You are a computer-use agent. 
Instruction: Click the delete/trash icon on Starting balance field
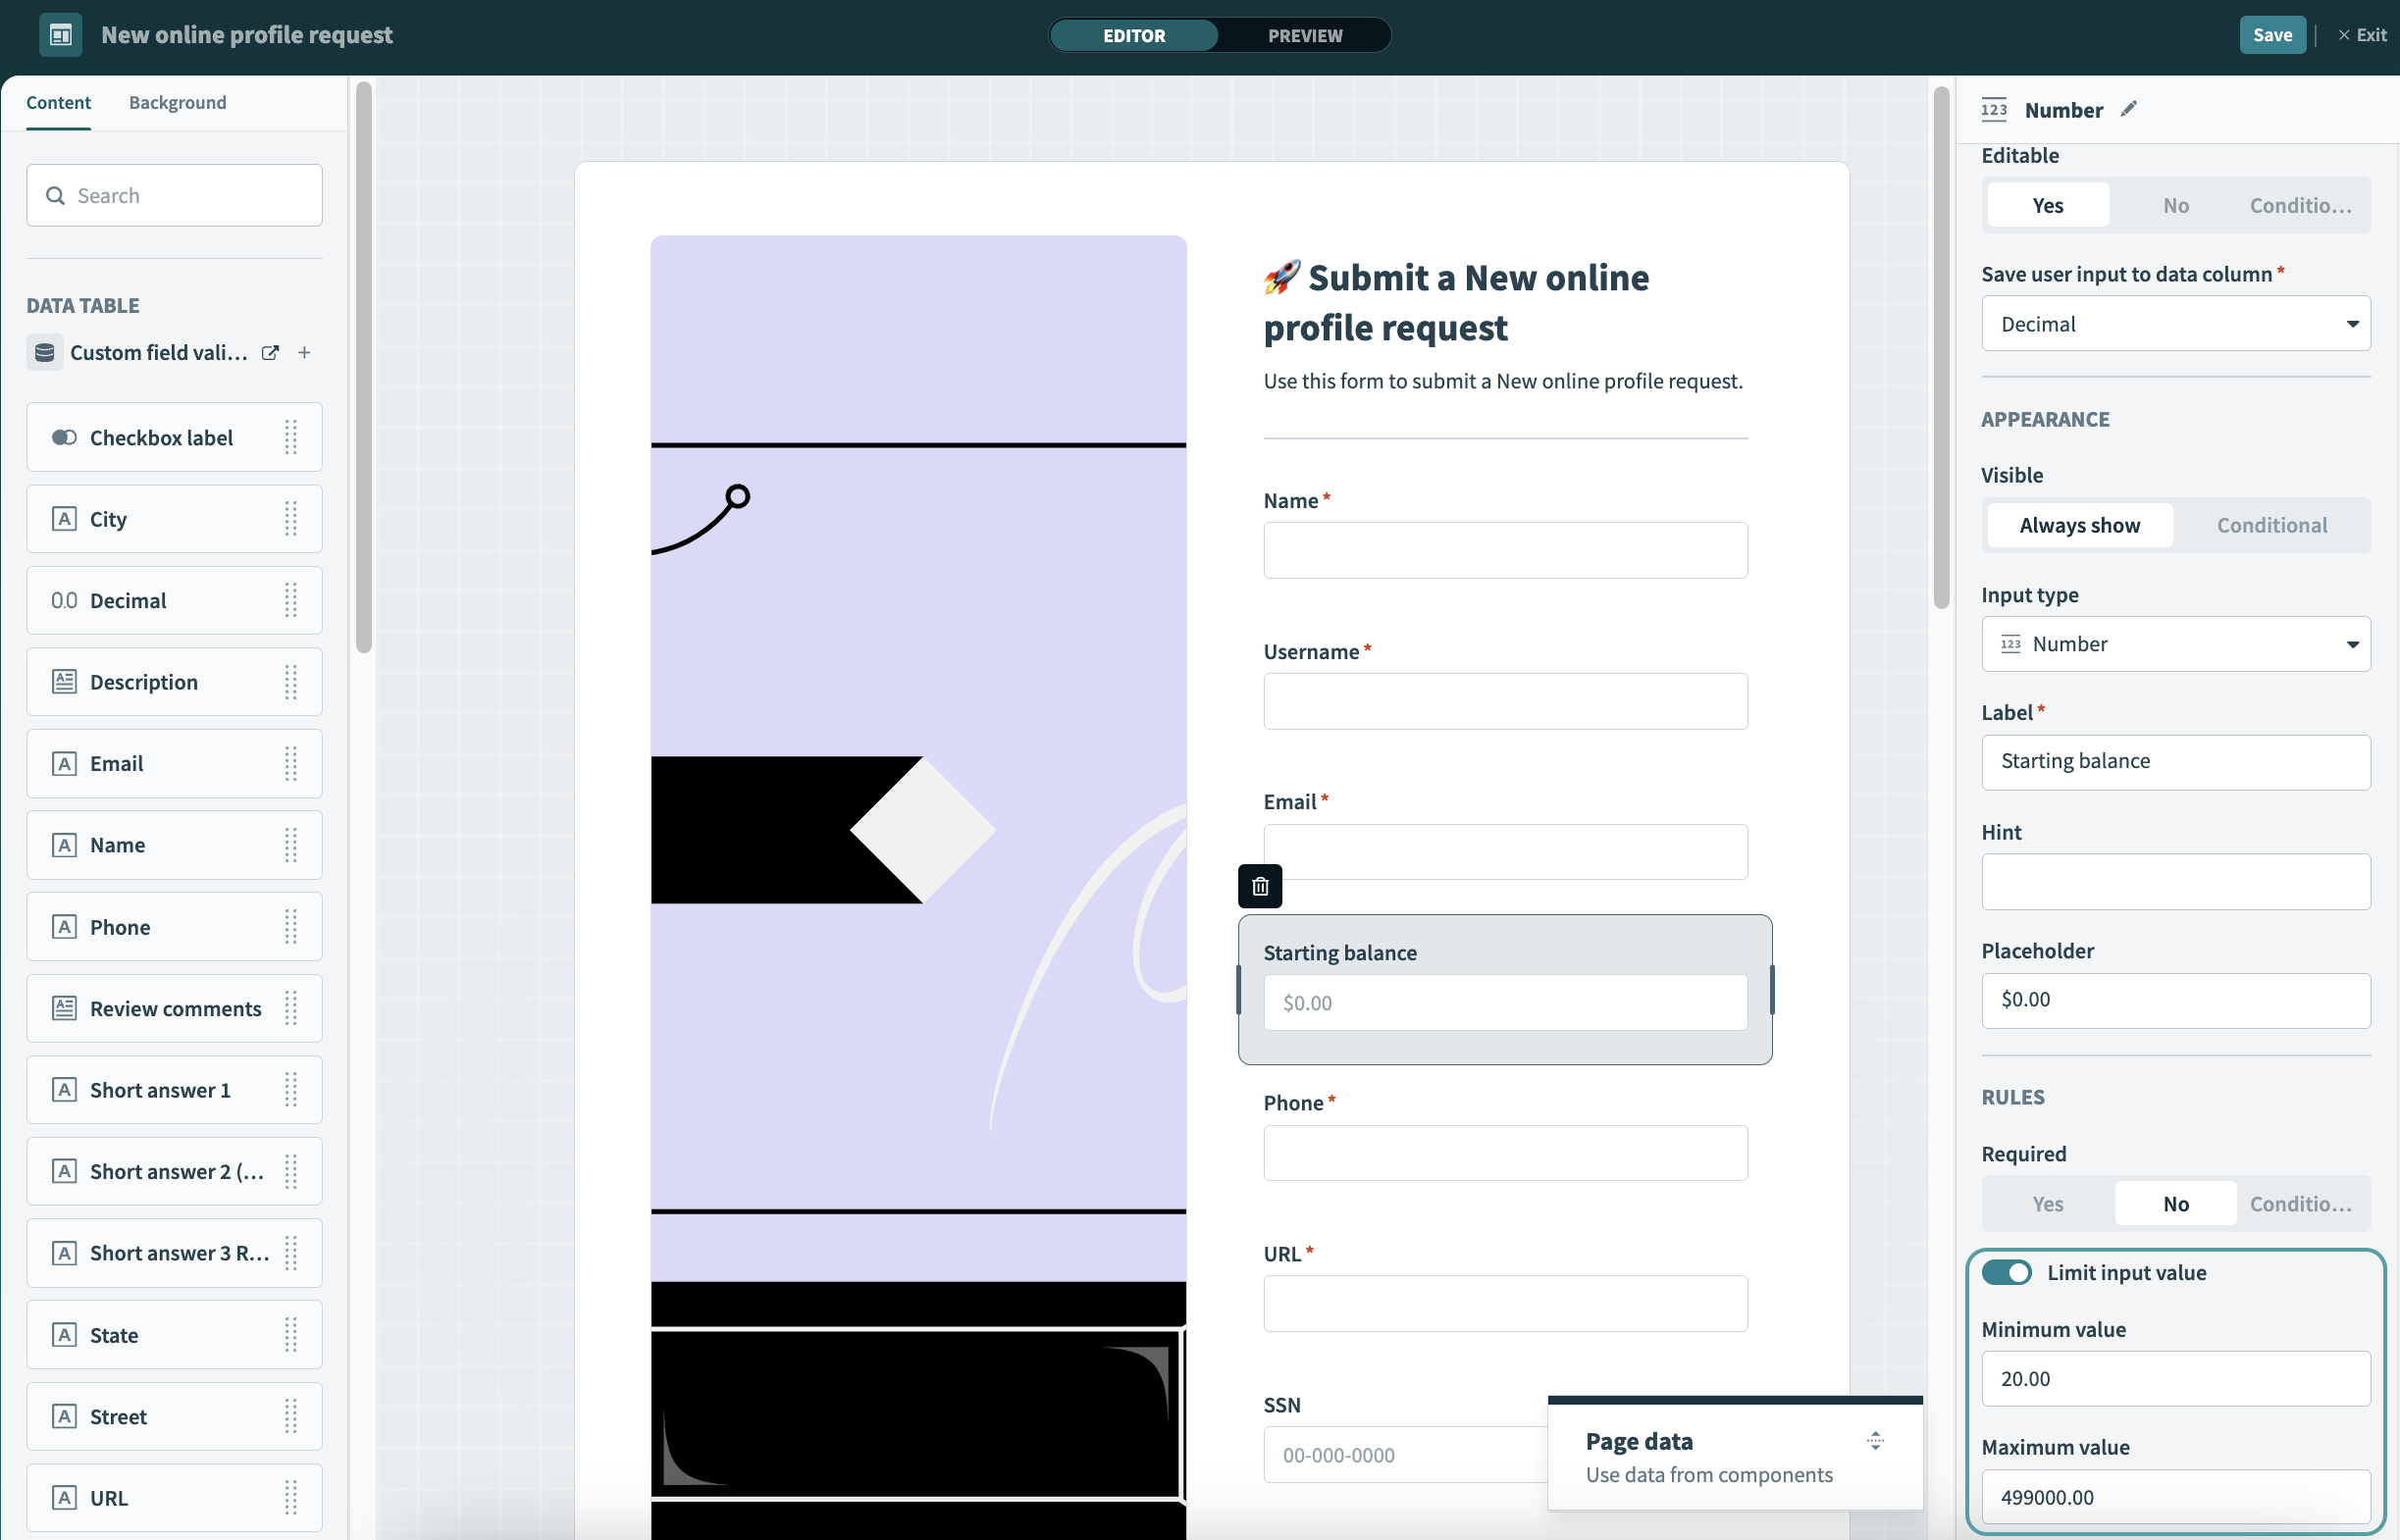tap(1261, 887)
